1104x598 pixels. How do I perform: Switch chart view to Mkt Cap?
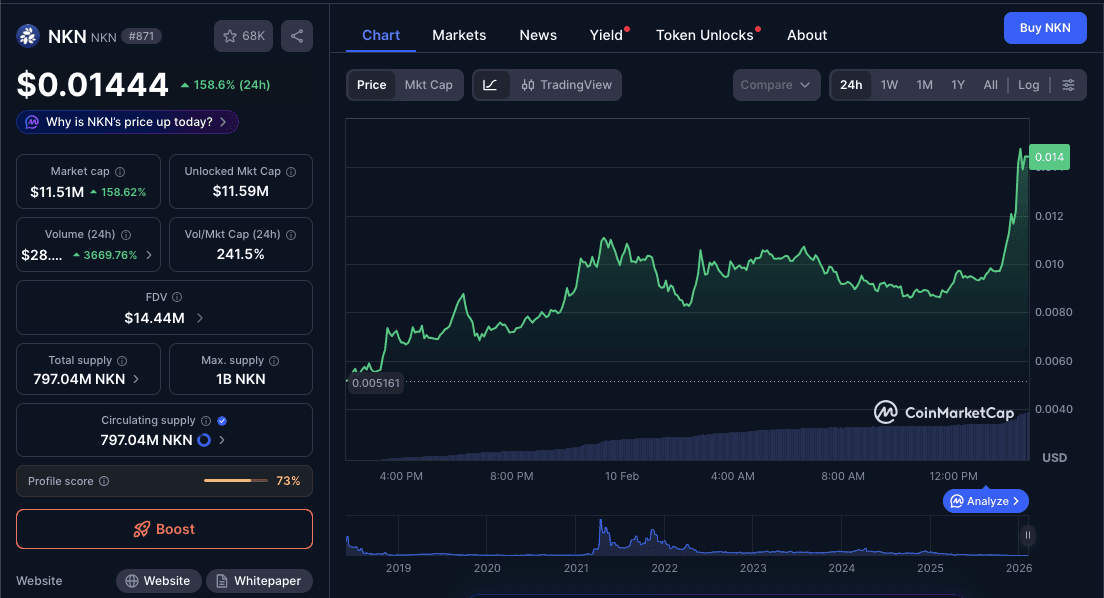428,84
